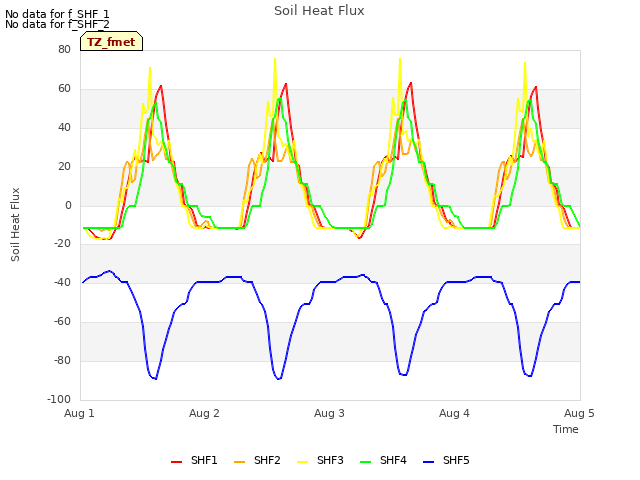Click the Aug 5 x-axis tick label
The image size is (640, 480).
(579, 413)
